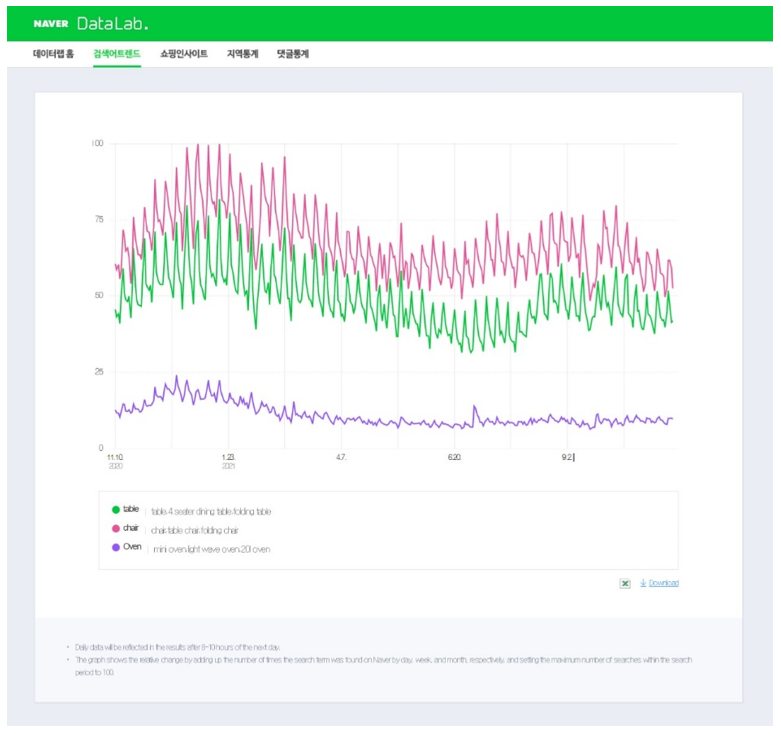Open the 데이터랩 홈 tab
This screenshot has height=734, width=781.
click(x=53, y=54)
